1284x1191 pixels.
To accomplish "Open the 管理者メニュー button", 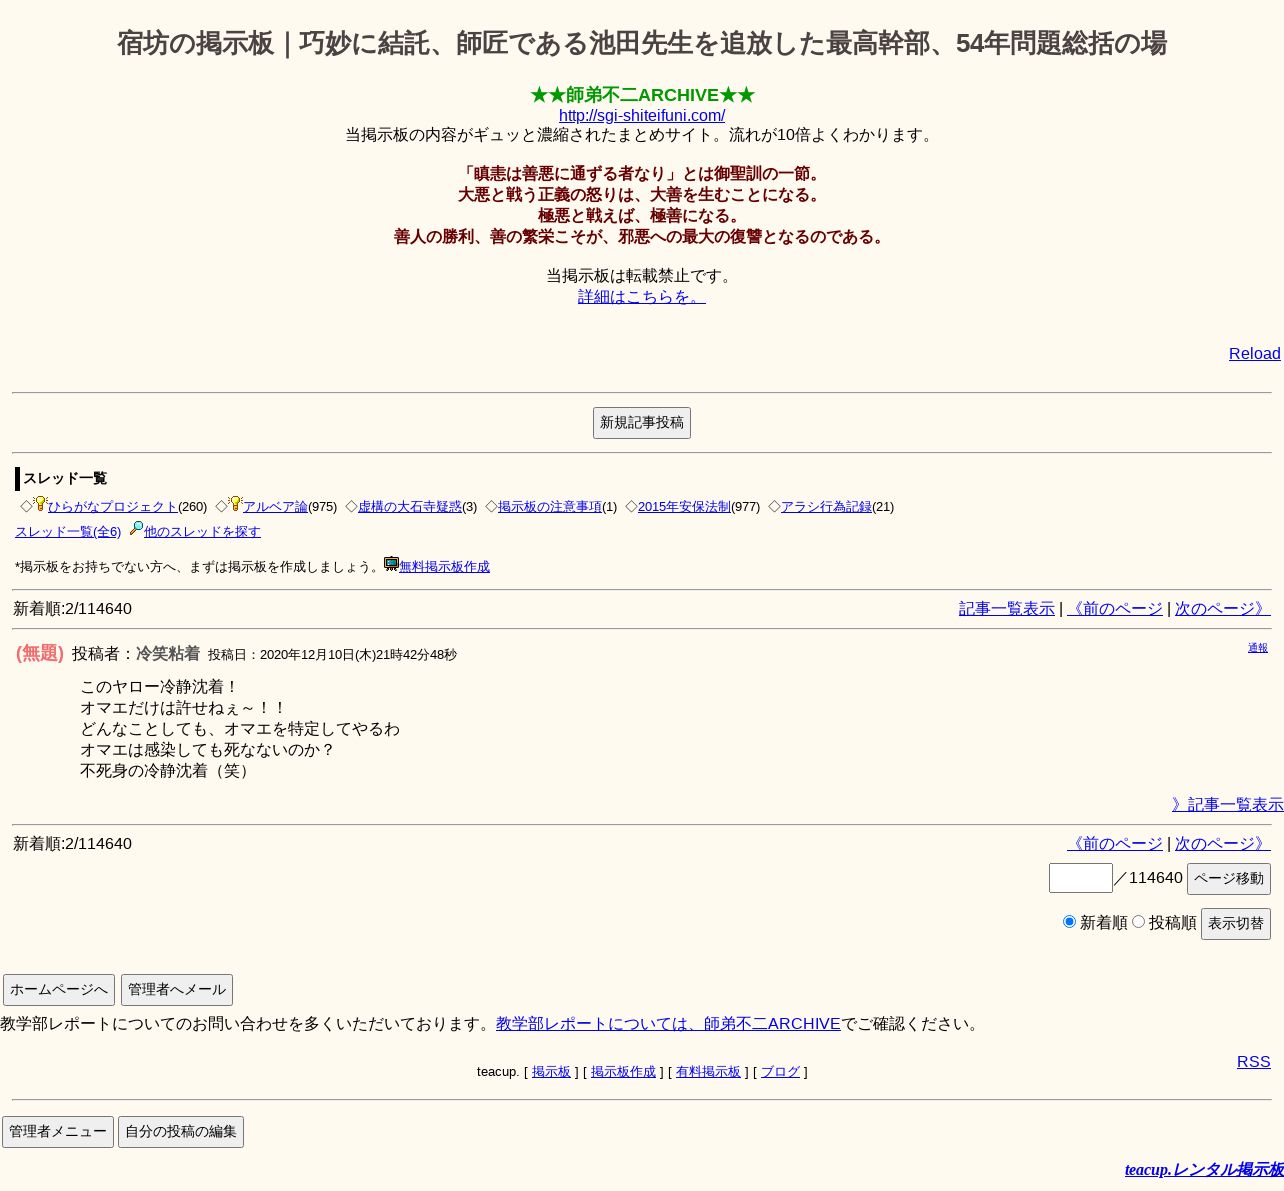I will tap(58, 1132).
